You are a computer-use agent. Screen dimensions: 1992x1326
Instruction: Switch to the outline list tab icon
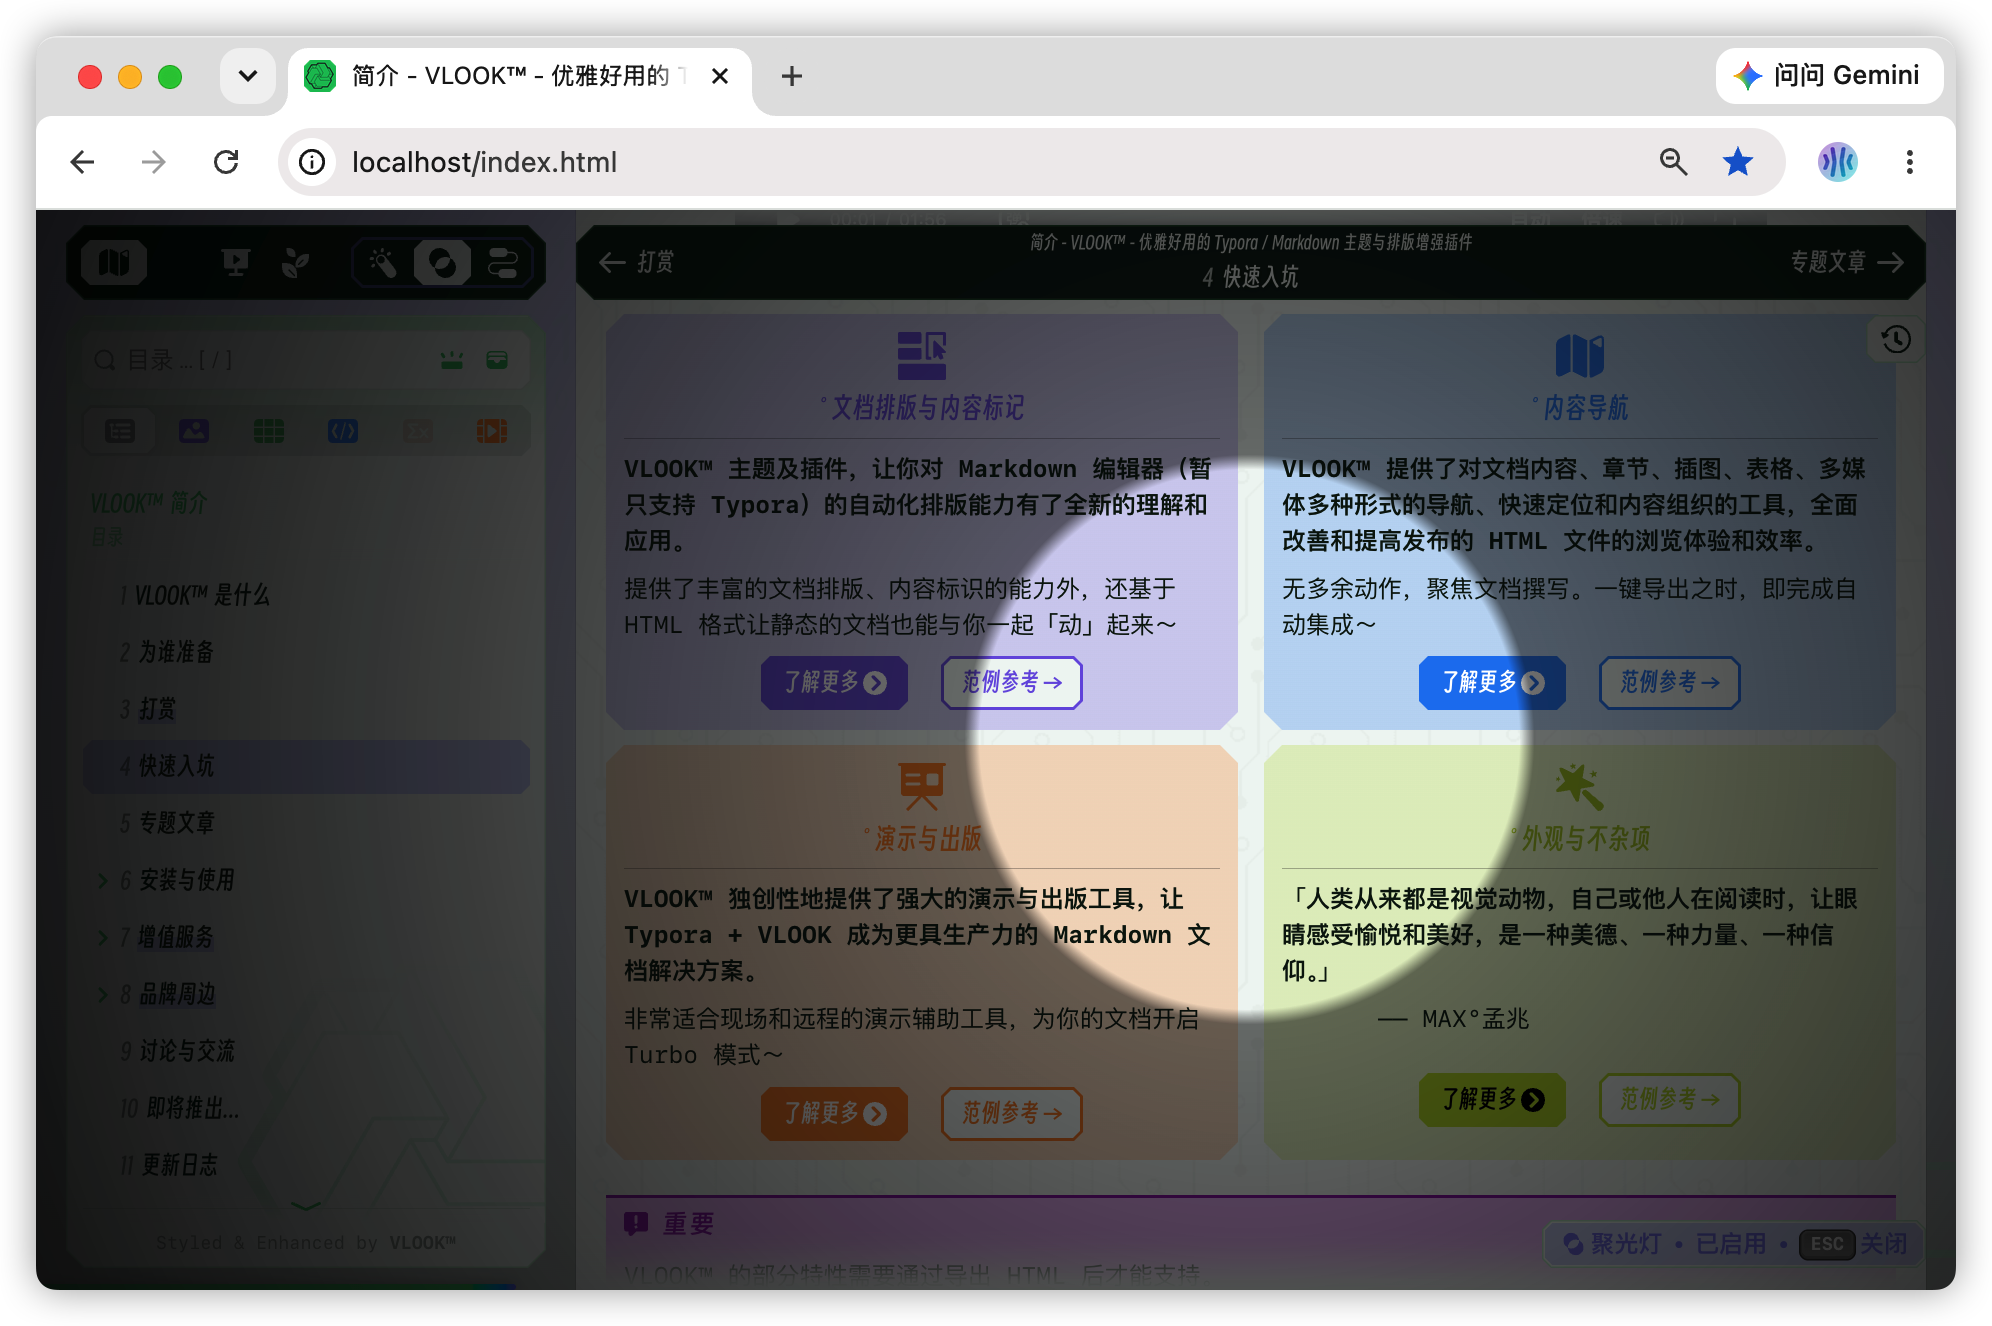(x=120, y=431)
